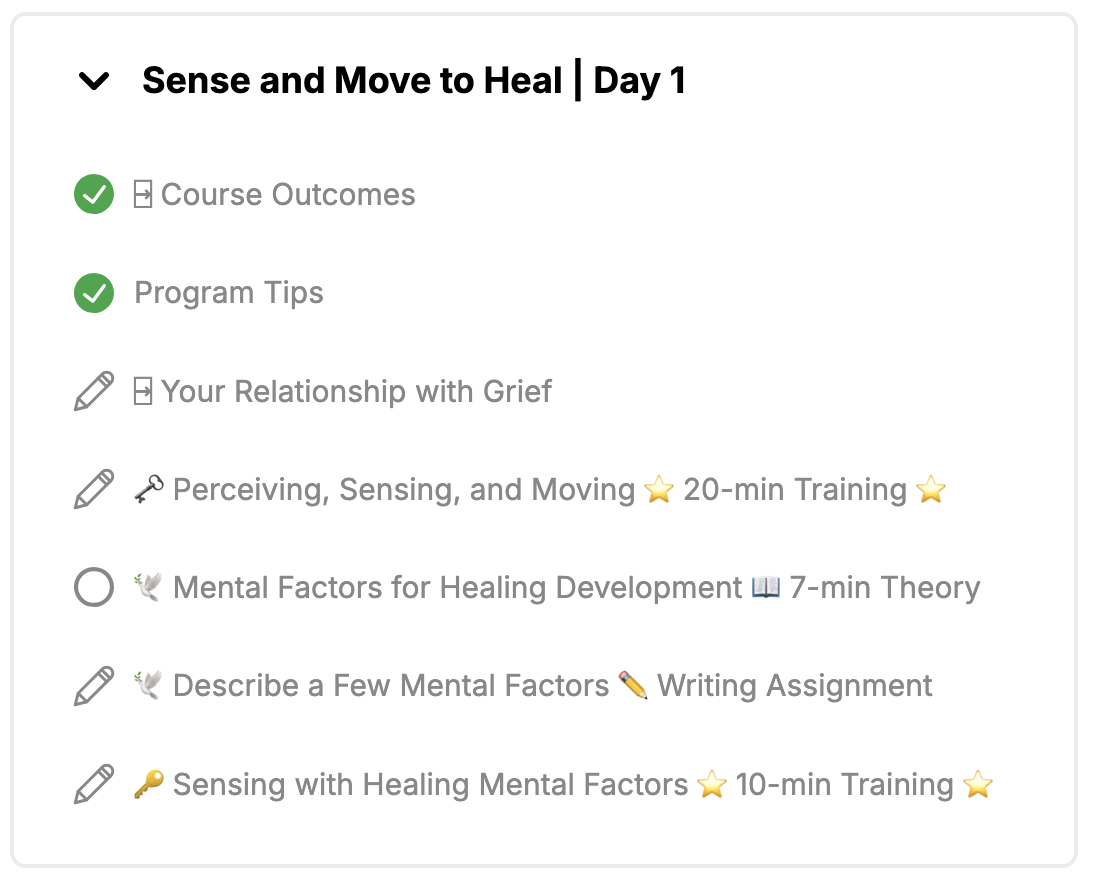This screenshot has height=882, width=1100.
Task: Click pencil icon beside Perceiving, Sensing, and Moving
Action: pos(94,489)
